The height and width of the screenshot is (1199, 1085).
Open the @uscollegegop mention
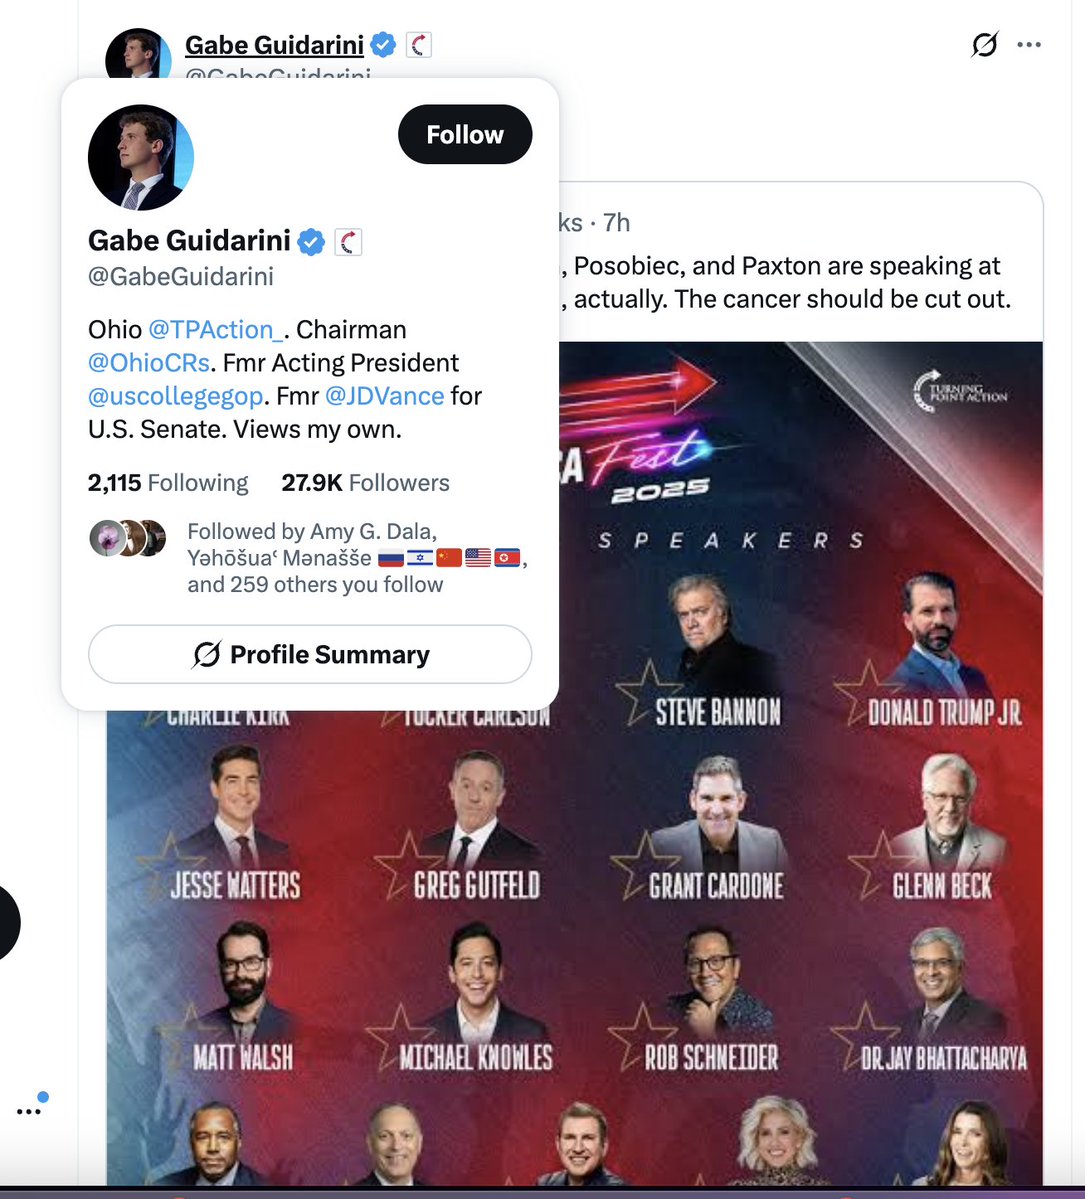pyautogui.click(x=175, y=396)
